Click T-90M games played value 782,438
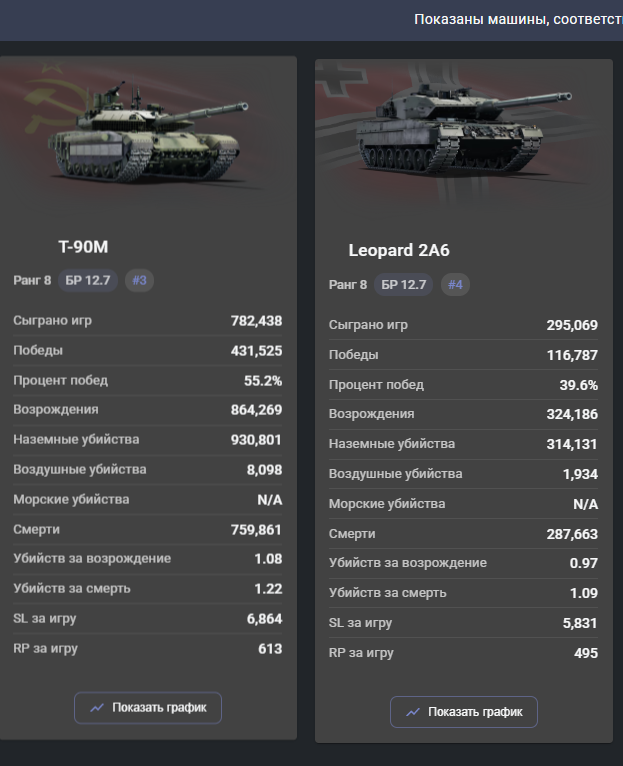The image size is (623, 766). click(257, 321)
